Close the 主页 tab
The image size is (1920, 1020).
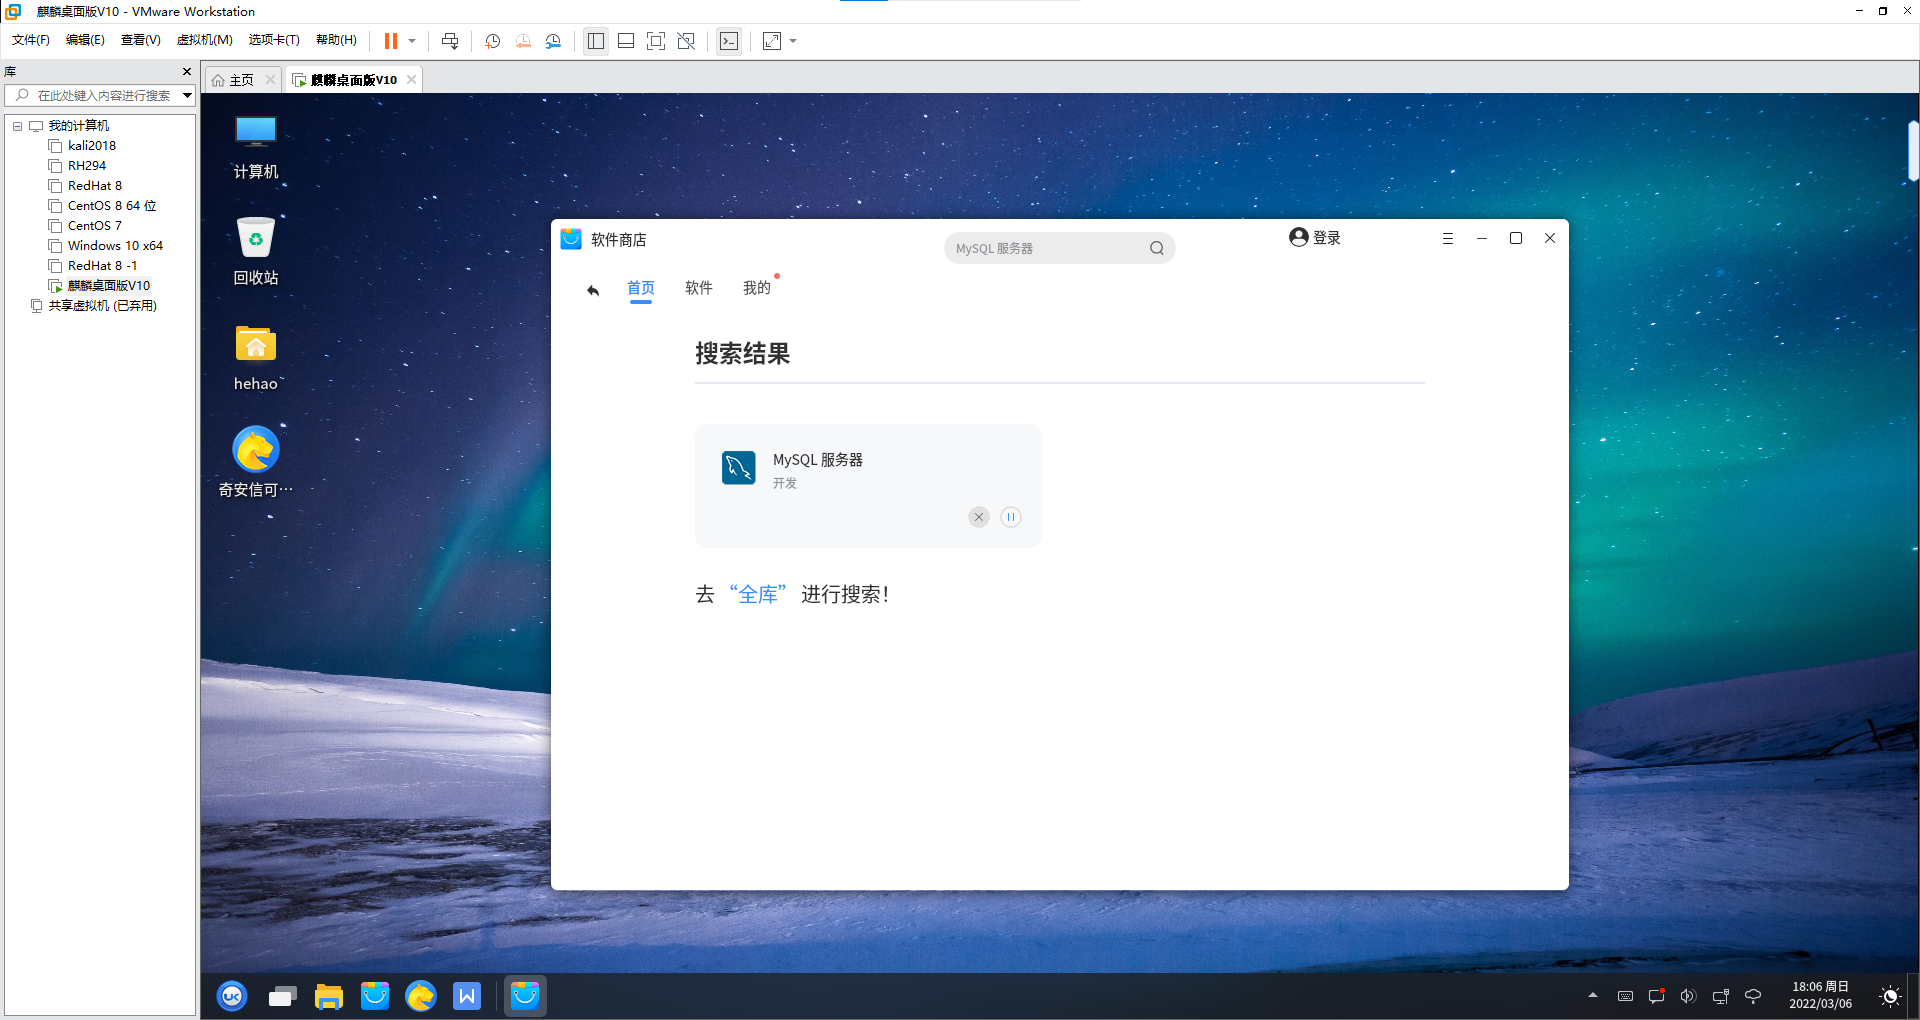270,80
